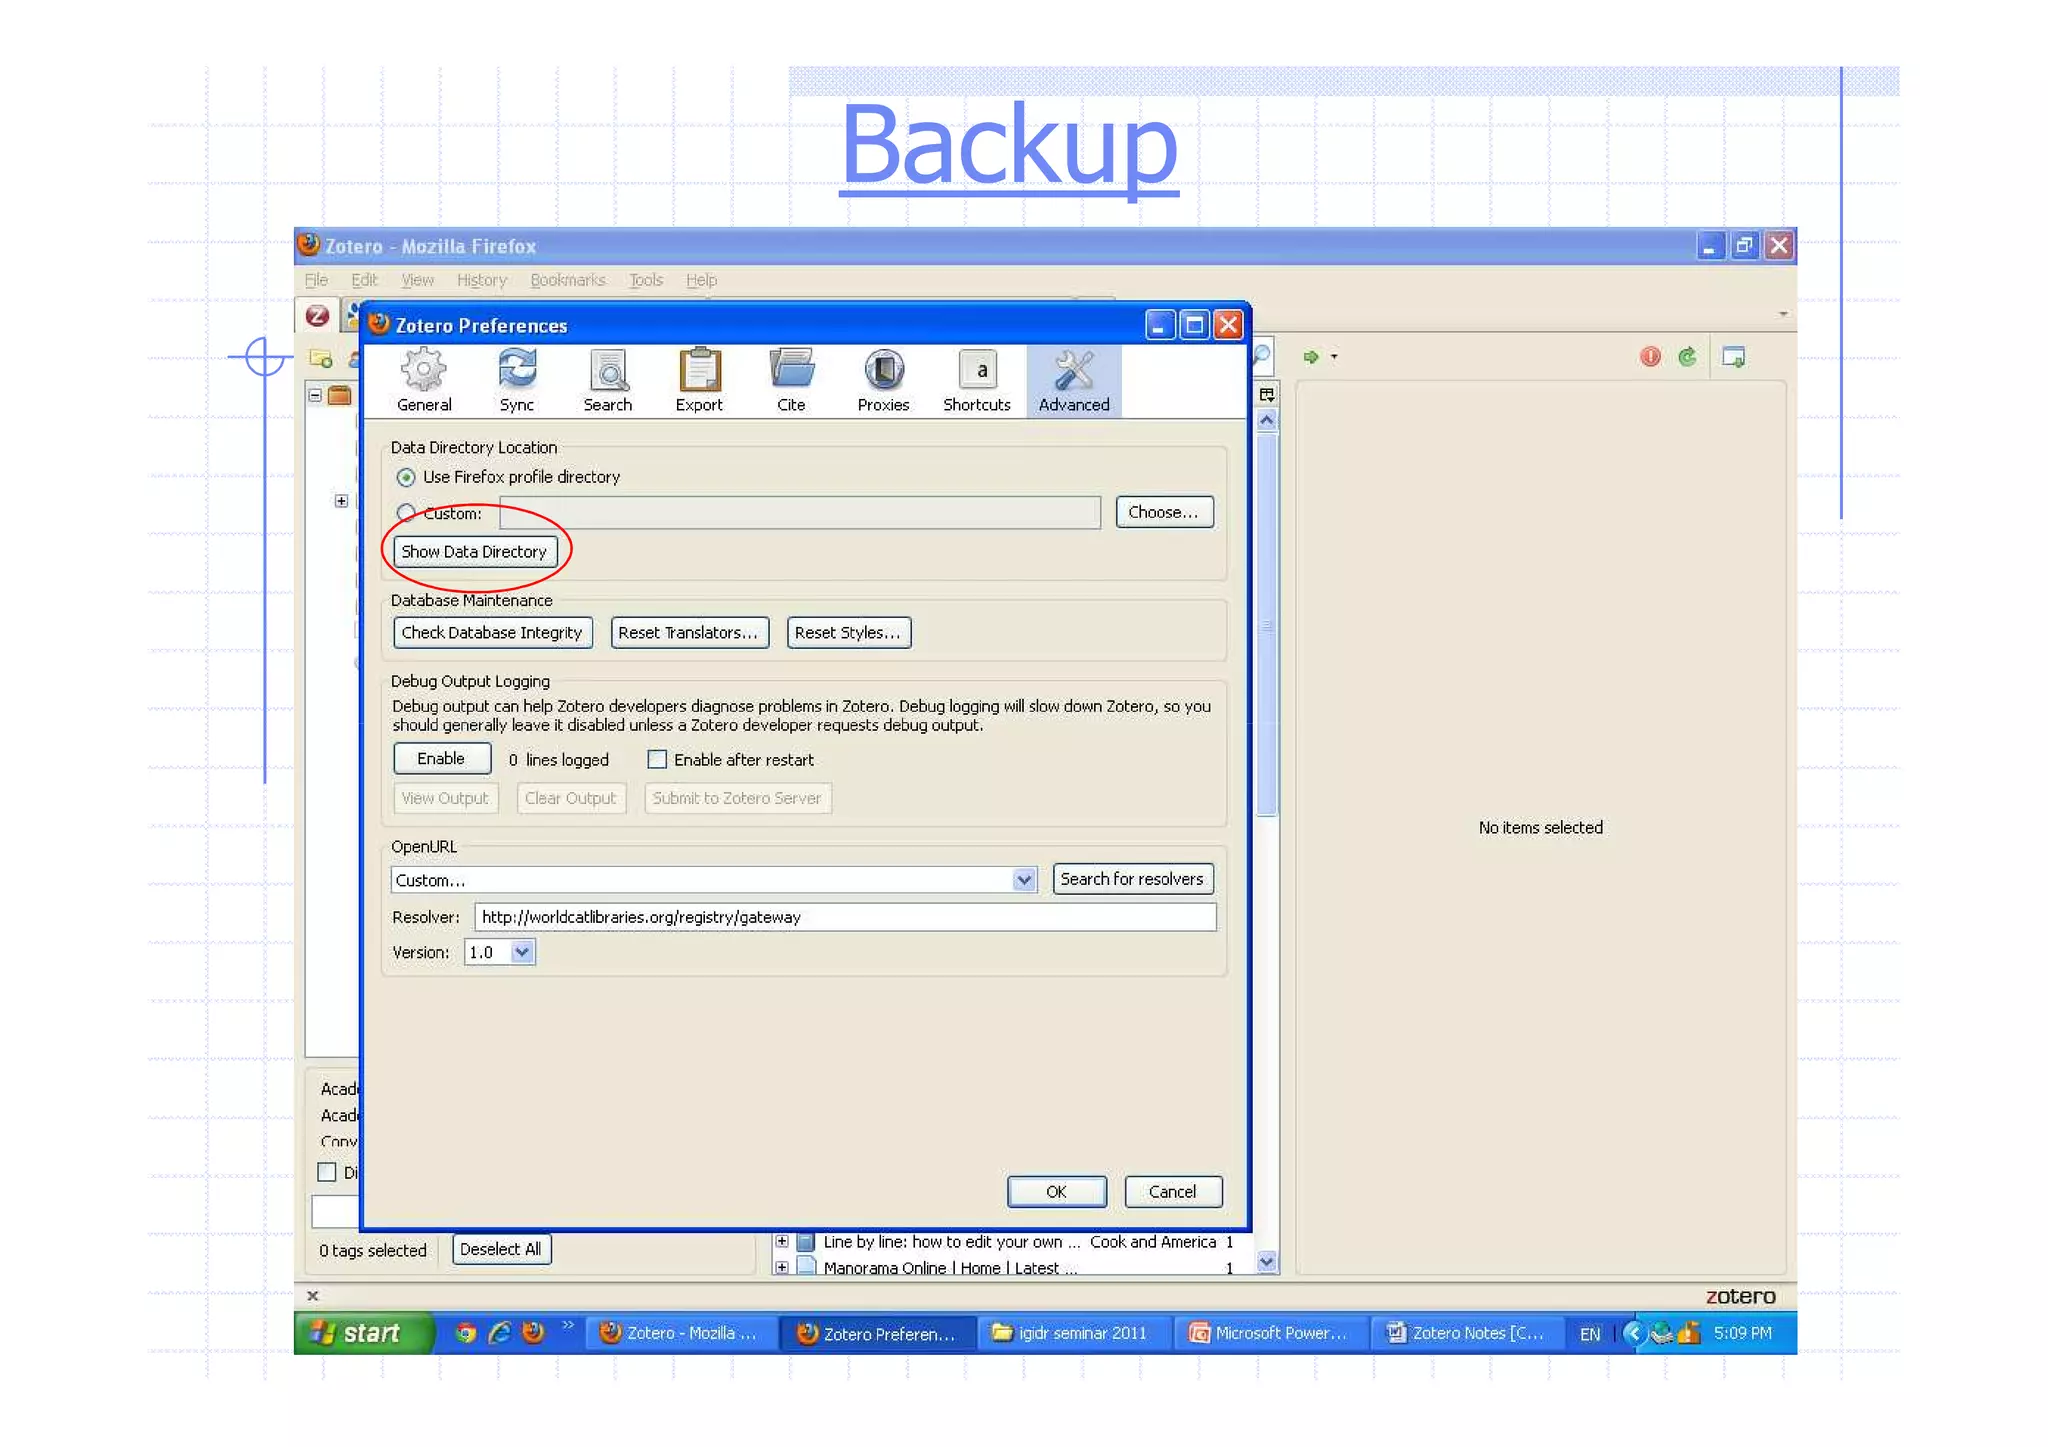The width and height of the screenshot is (2048, 1447).
Task: Open the dropdown arrow beside locate icon
Action: [x=1334, y=357]
